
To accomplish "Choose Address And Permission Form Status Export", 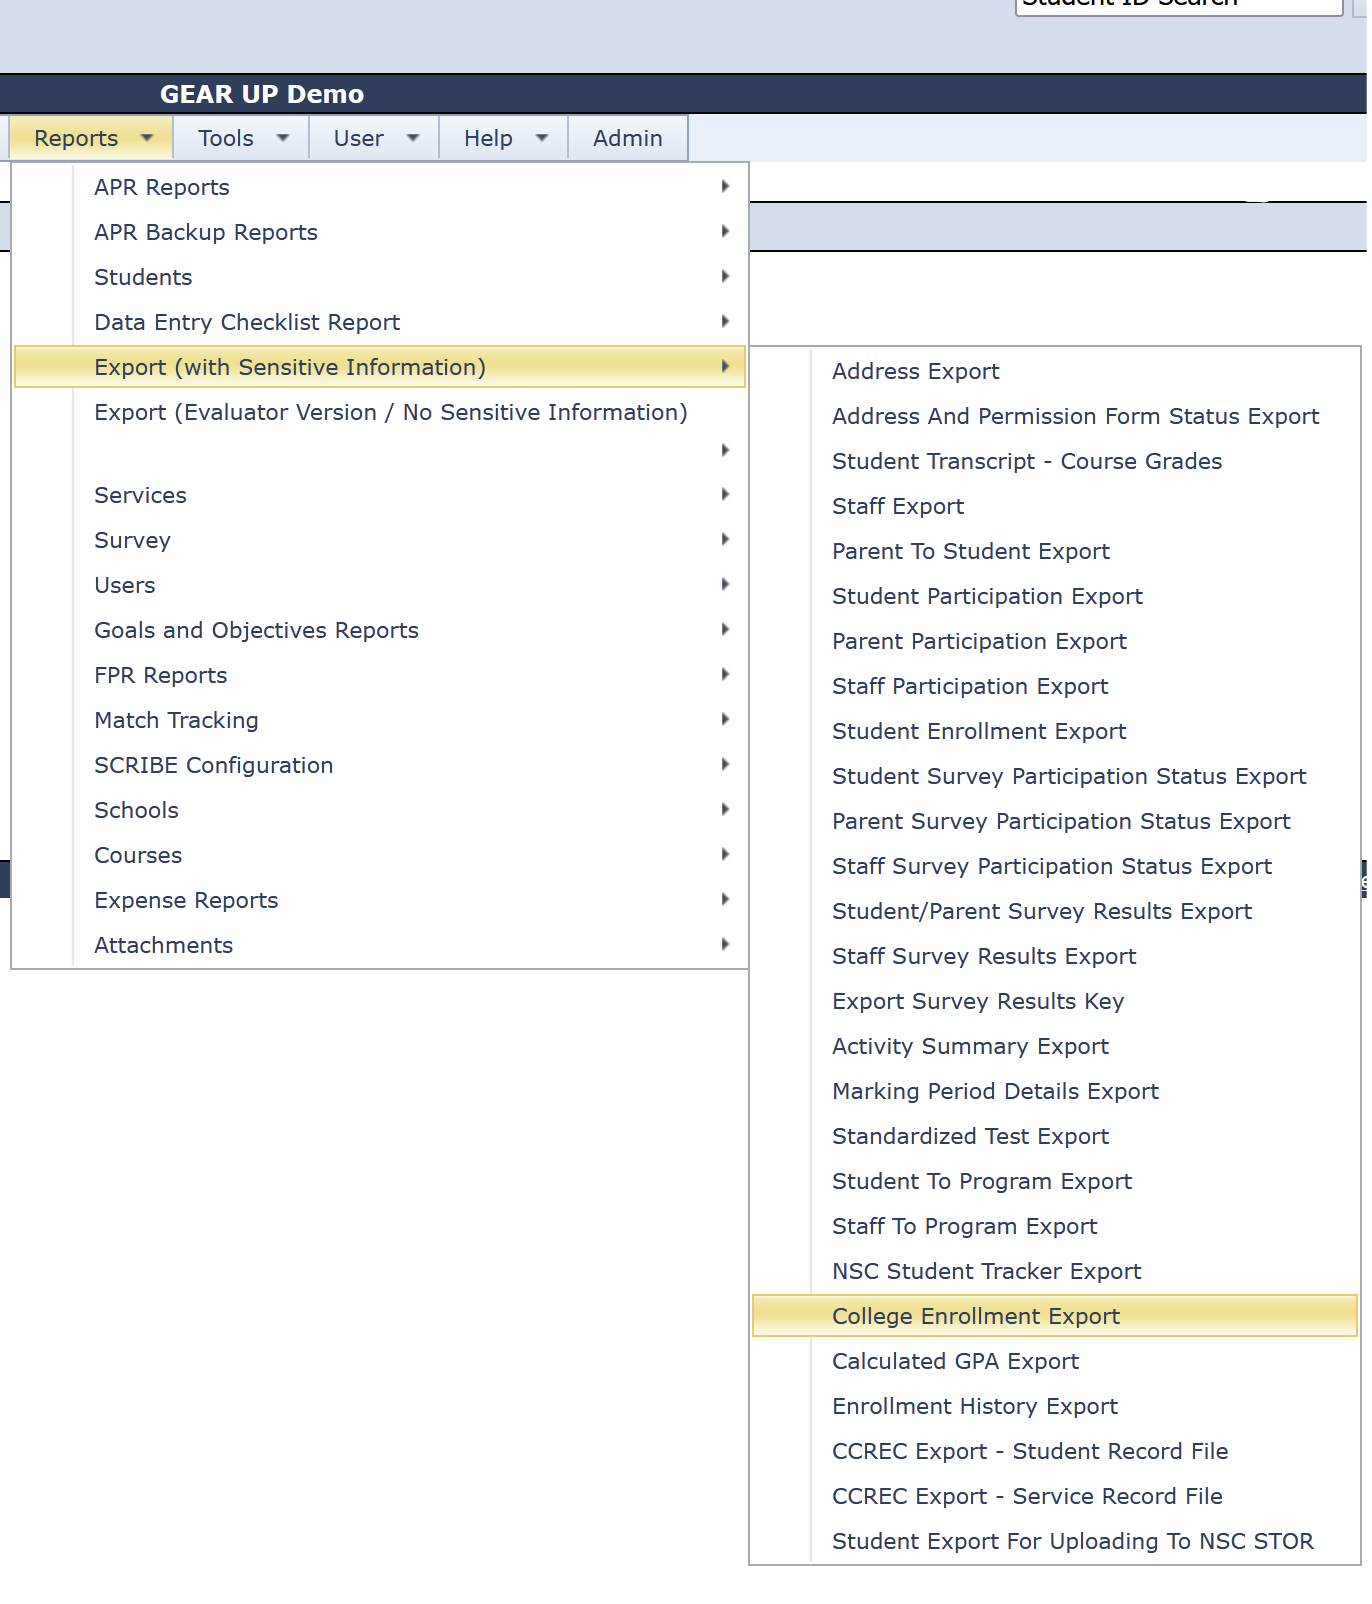I will [x=1055, y=416].
